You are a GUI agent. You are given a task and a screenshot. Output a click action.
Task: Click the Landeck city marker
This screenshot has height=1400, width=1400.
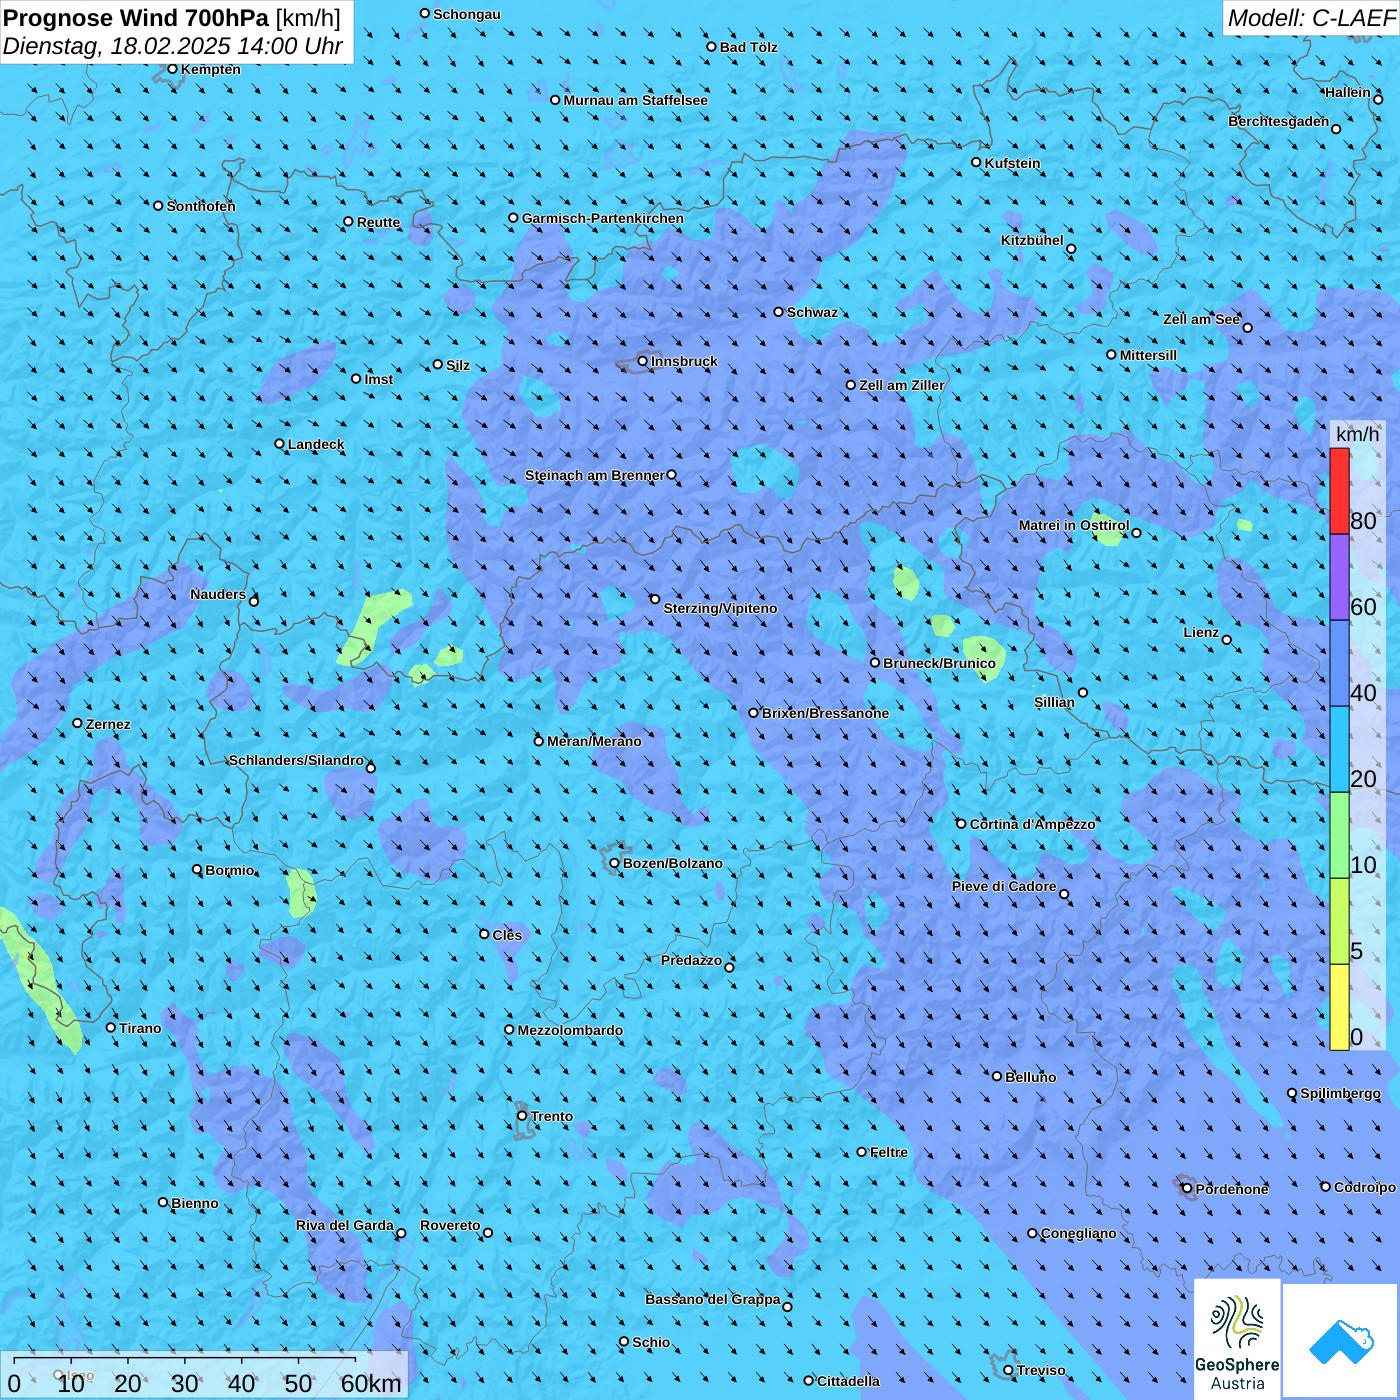pos(279,444)
